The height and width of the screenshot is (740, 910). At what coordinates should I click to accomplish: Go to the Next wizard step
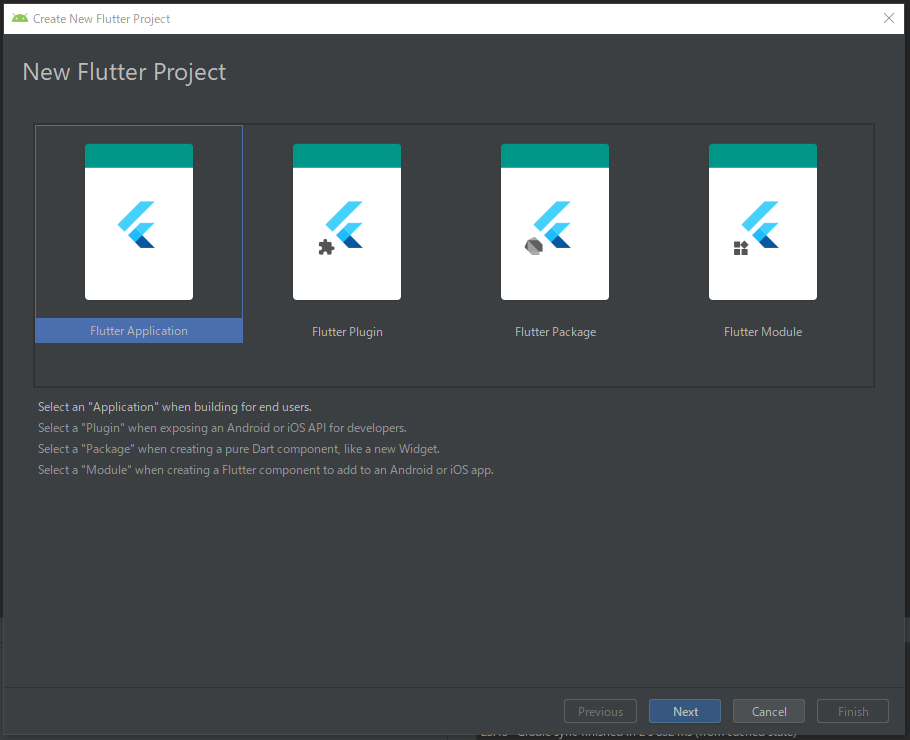click(685, 712)
